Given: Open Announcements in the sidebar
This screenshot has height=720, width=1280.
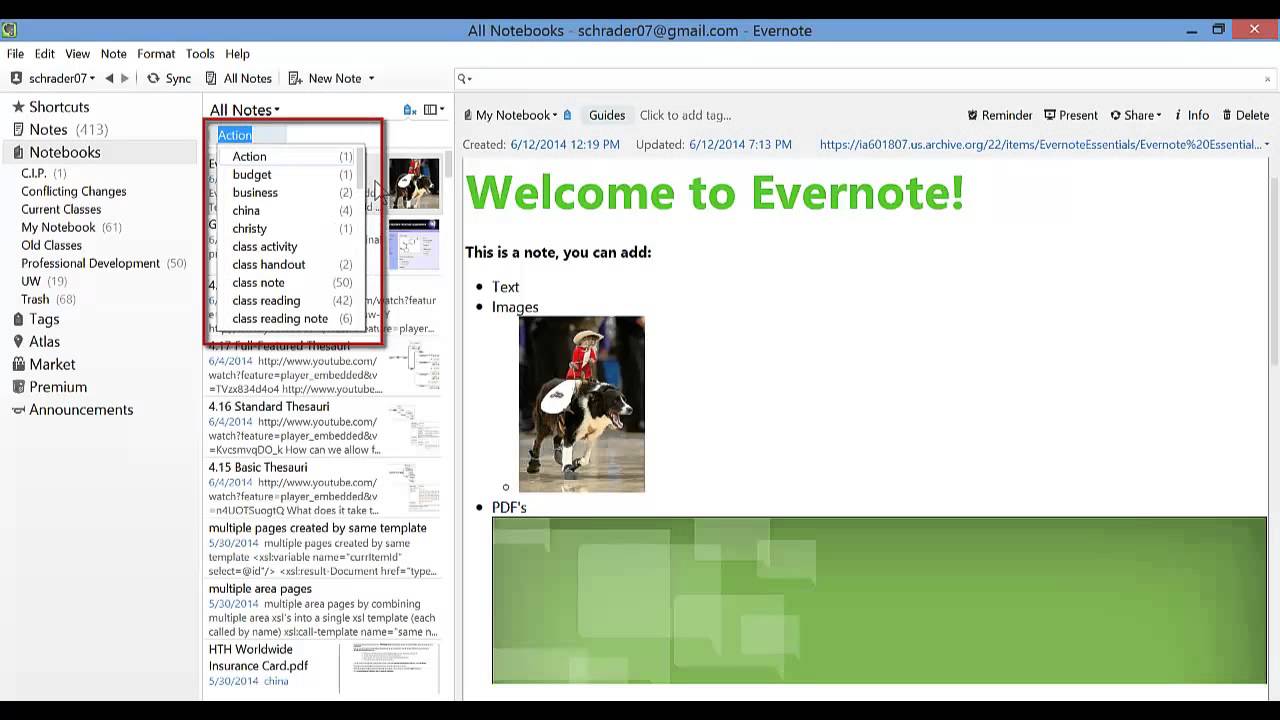Looking at the screenshot, I should click(x=72, y=410).
